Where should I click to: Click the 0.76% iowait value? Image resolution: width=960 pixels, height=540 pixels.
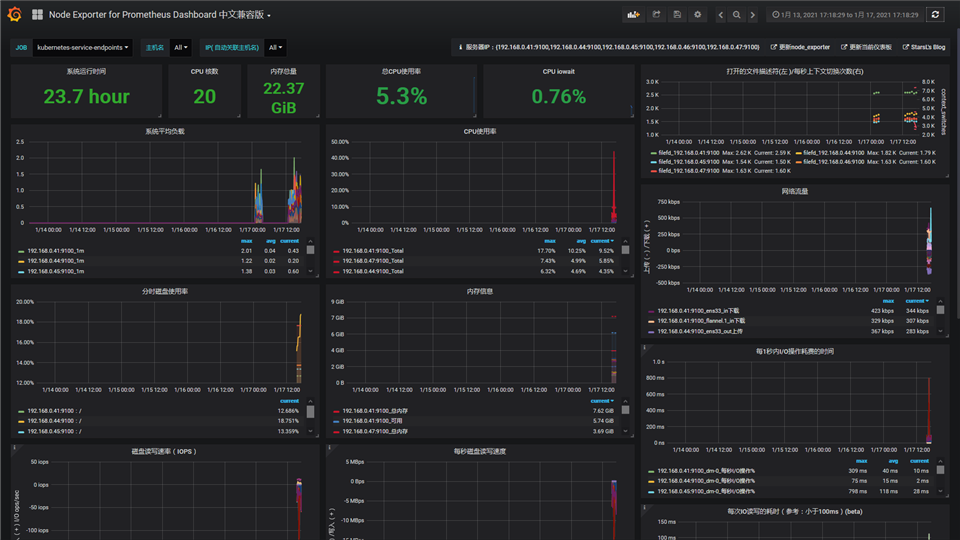(558, 96)
